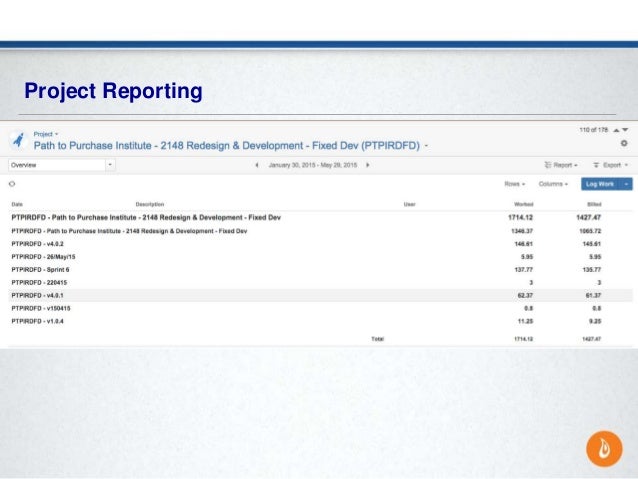Show next date range with right arrow
The height and width of the screenshot is (479, 638).
(x=368, y=165)
